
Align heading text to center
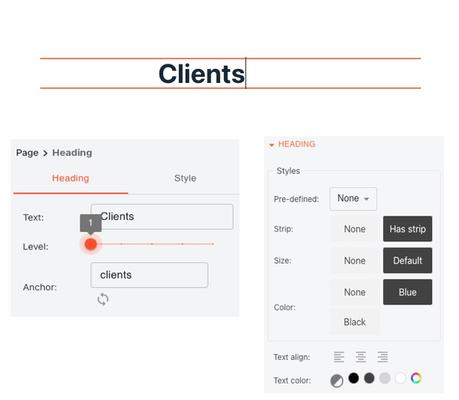coord(361,357)
